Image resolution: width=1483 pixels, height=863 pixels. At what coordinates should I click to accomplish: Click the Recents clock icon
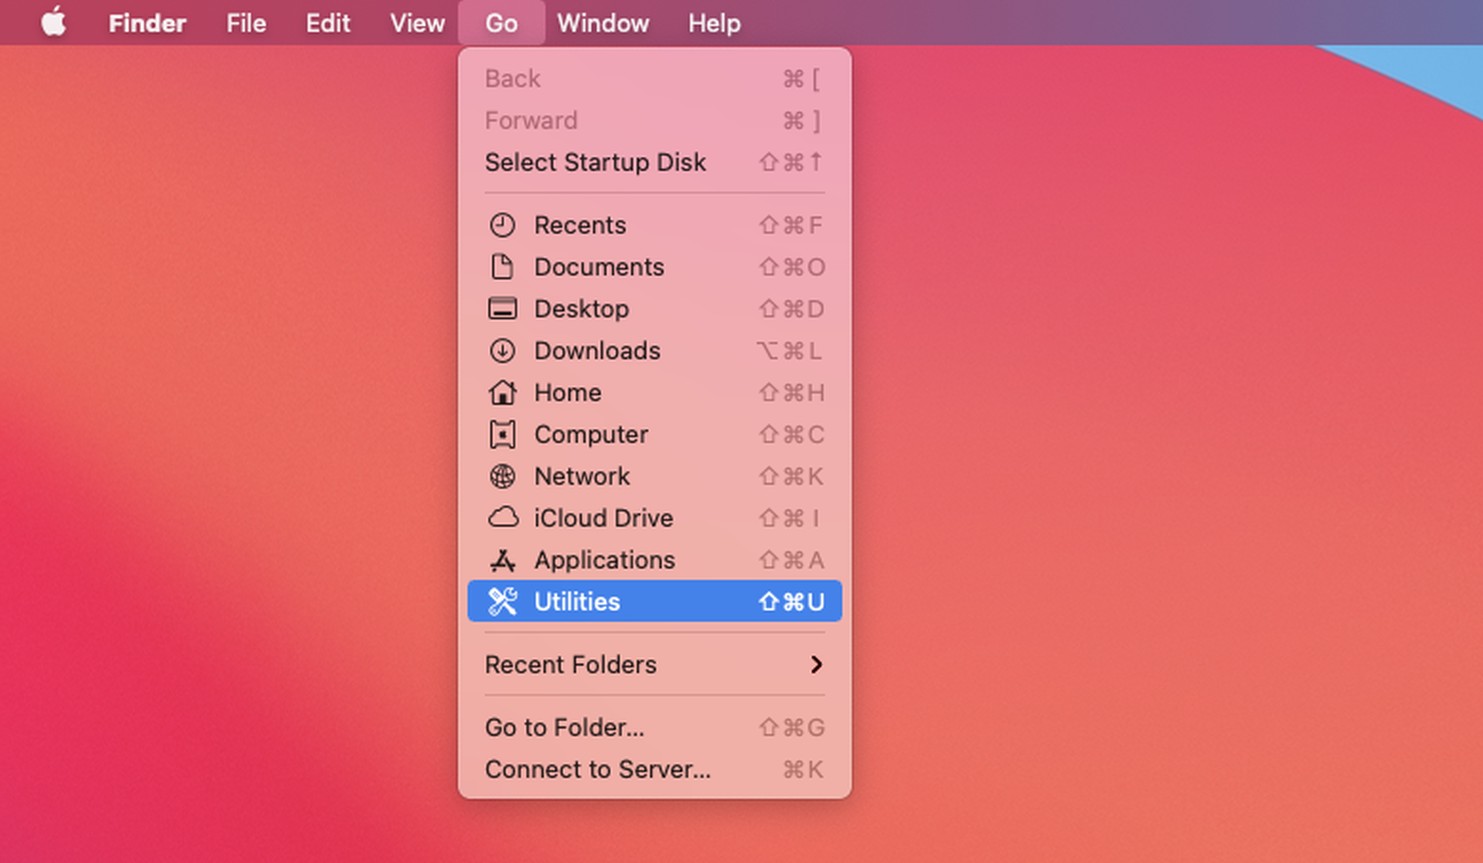(502, 225)
